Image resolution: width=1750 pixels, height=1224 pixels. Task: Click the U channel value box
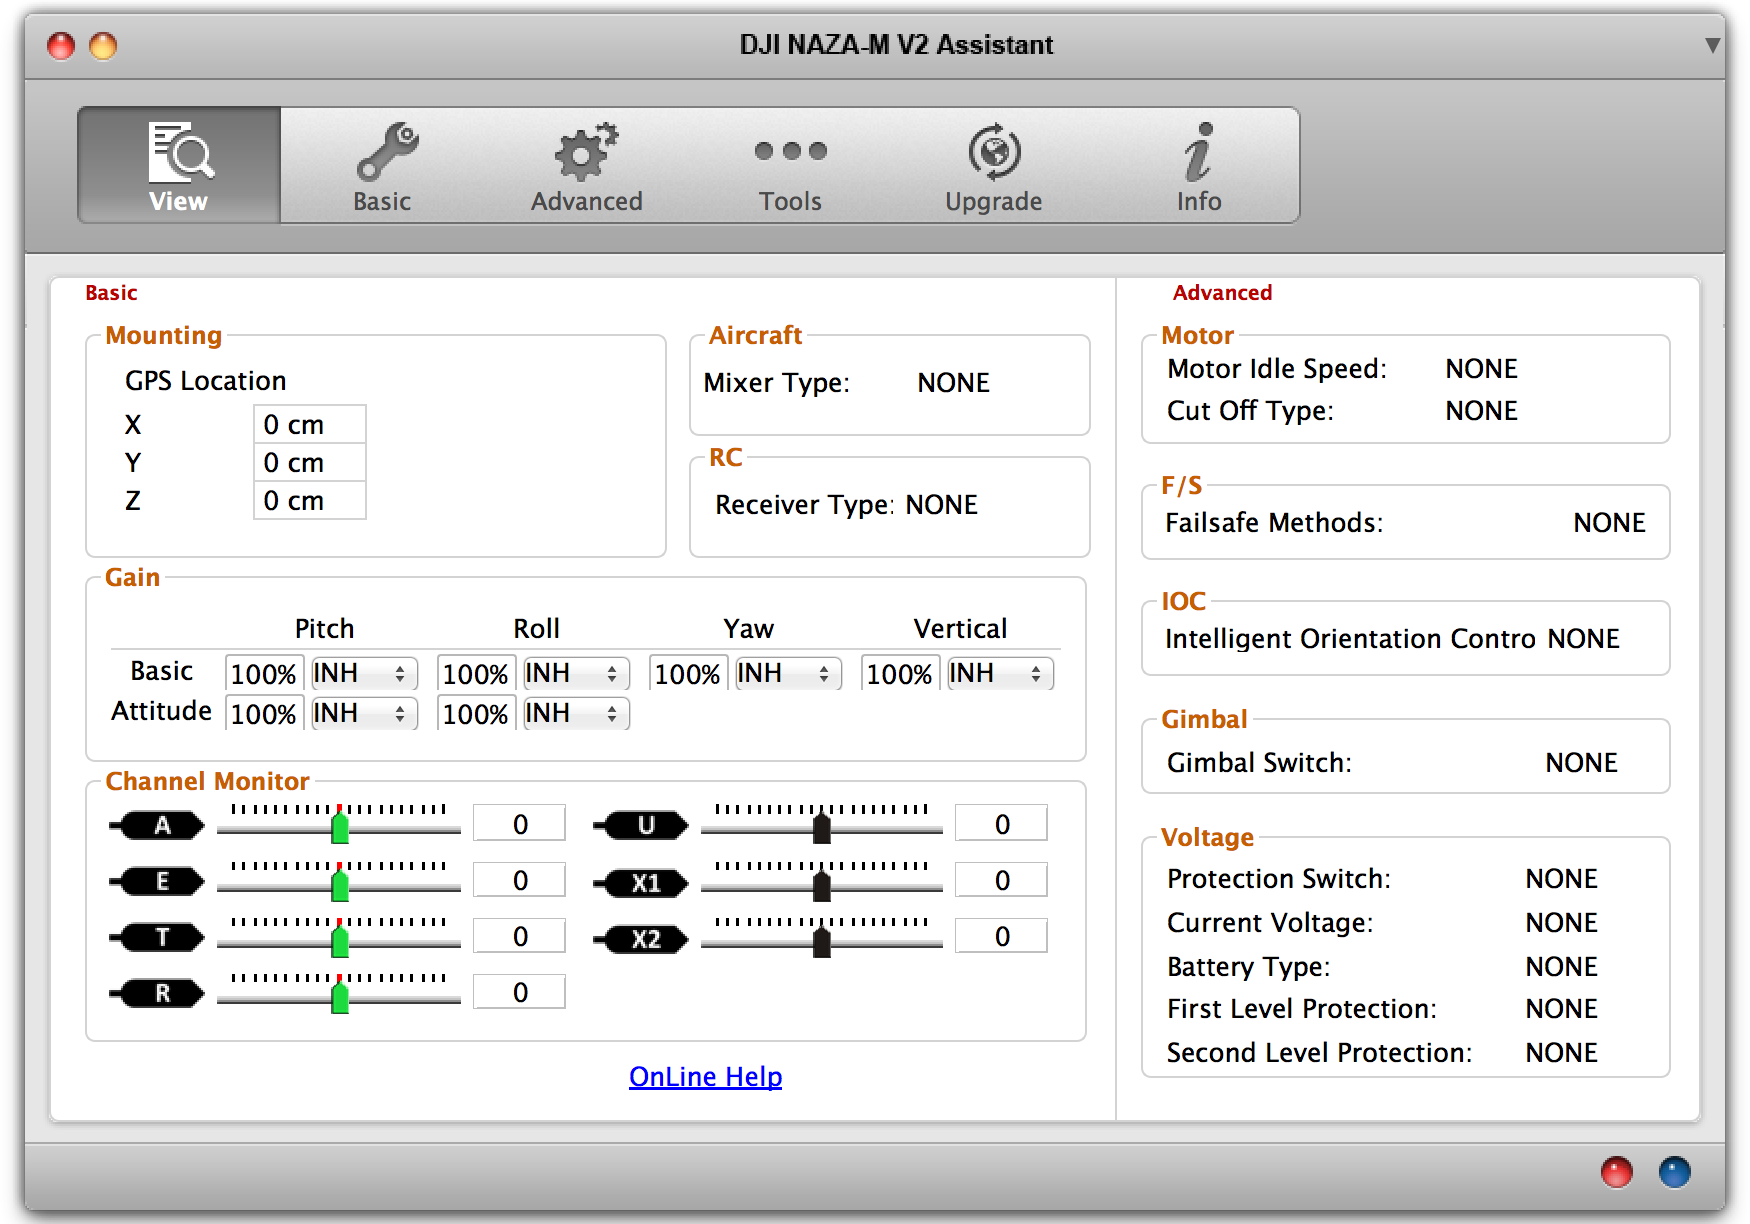coord(1002,824)
